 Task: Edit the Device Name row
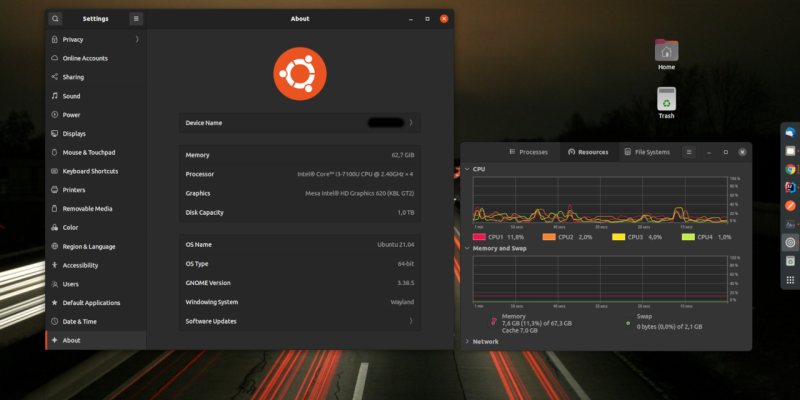click(299, 123)
